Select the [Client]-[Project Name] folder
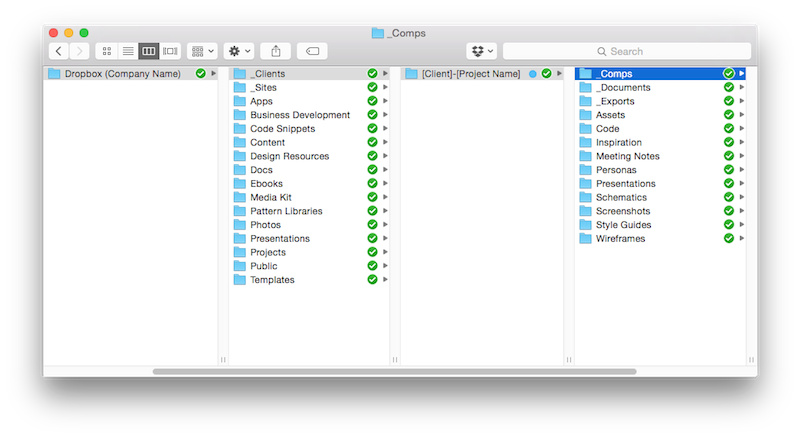 pyautogui.click(x=470, y=73)
